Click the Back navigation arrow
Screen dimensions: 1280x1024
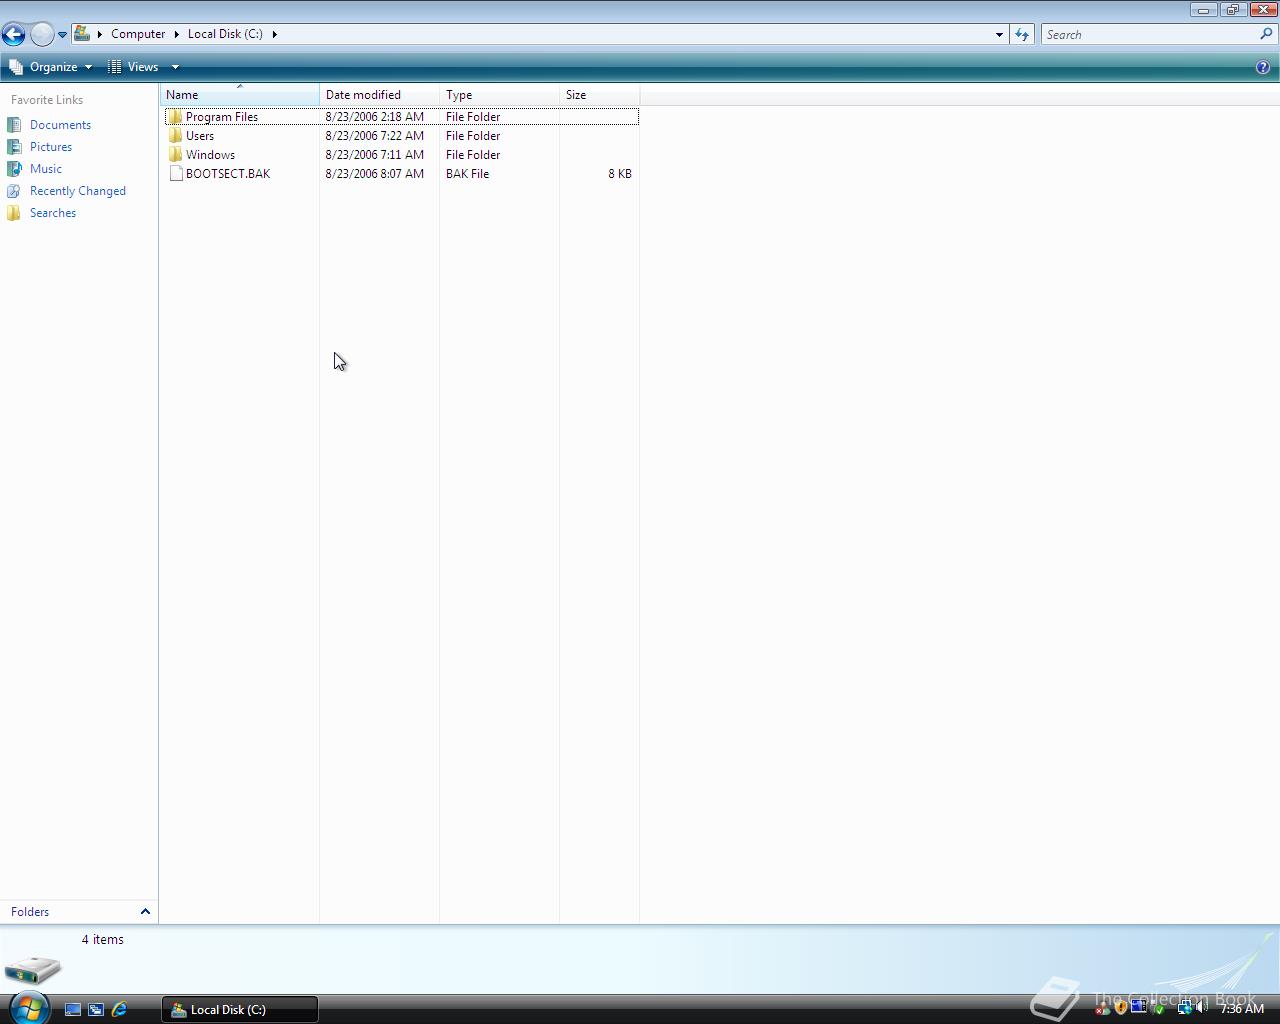coord(13,34)
